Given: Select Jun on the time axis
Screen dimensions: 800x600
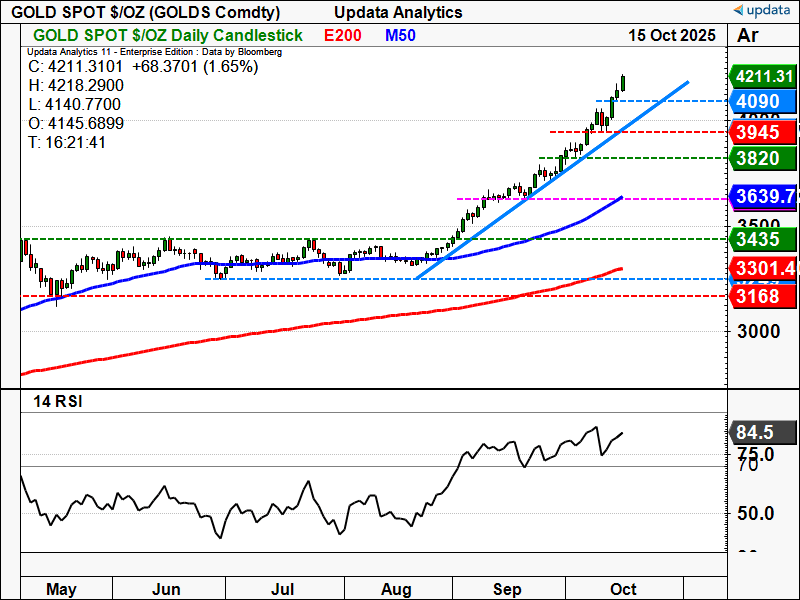Looking at the screenshot, I should pyautogui.click(x=166, y=588).
